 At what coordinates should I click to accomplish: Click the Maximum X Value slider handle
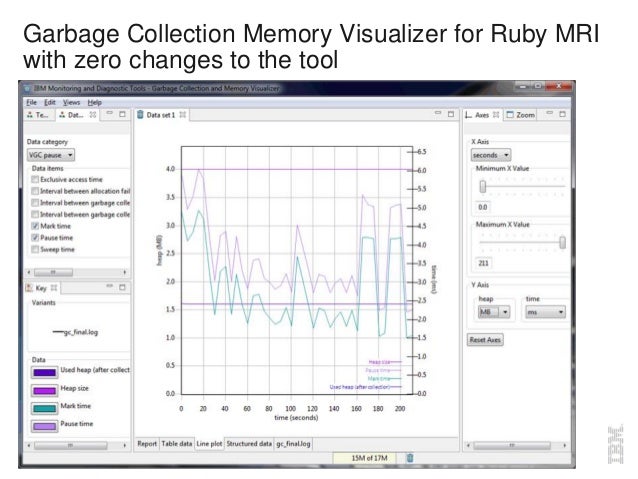[562, 243]
